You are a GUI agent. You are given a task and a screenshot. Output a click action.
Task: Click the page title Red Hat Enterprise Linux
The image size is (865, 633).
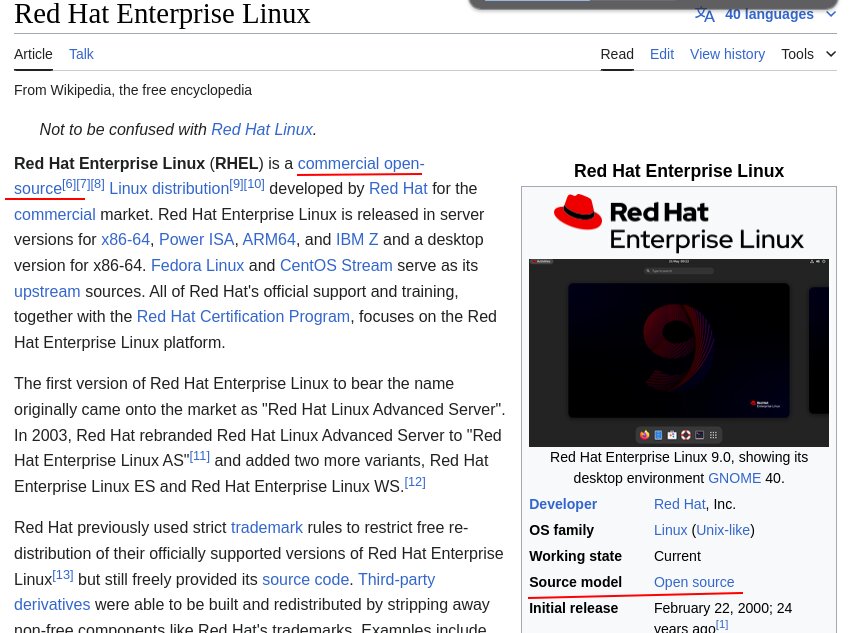[x=162, y=14]
